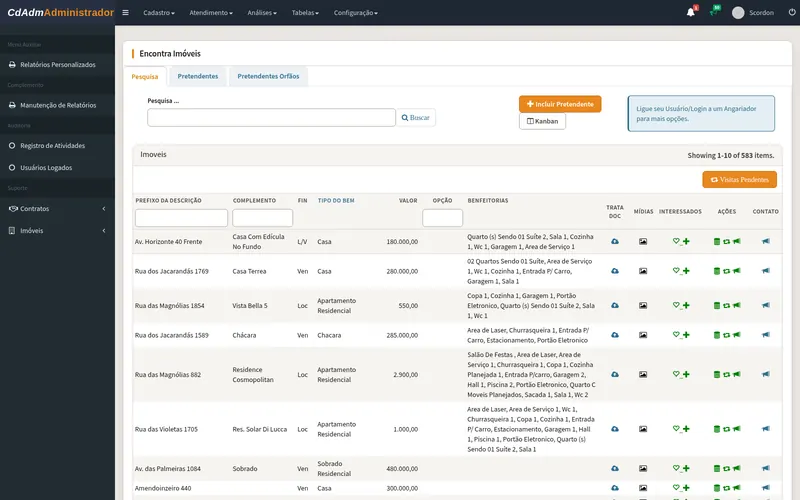
Task: Focus the Pesquisa search input field
Action: point(271,118)
